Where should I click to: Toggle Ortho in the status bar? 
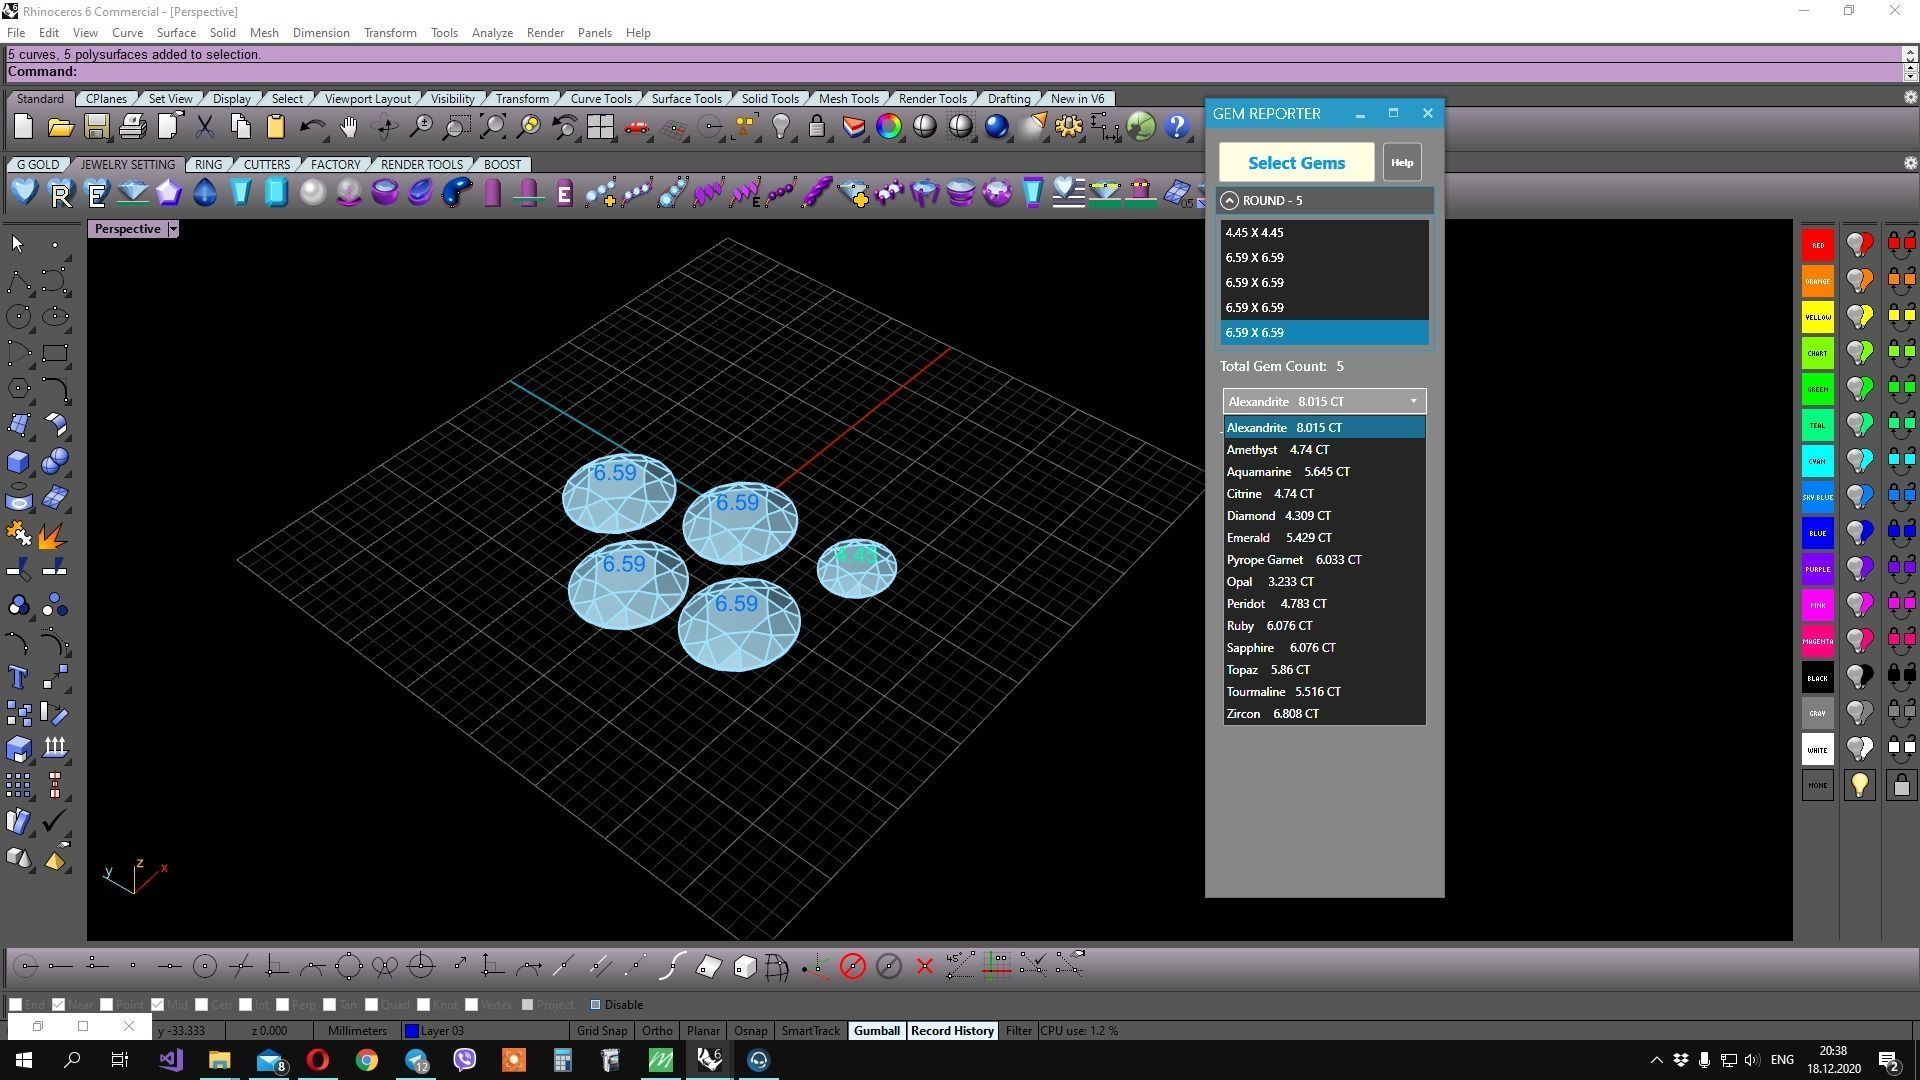pyautogui.click(x=657, y=1031)
